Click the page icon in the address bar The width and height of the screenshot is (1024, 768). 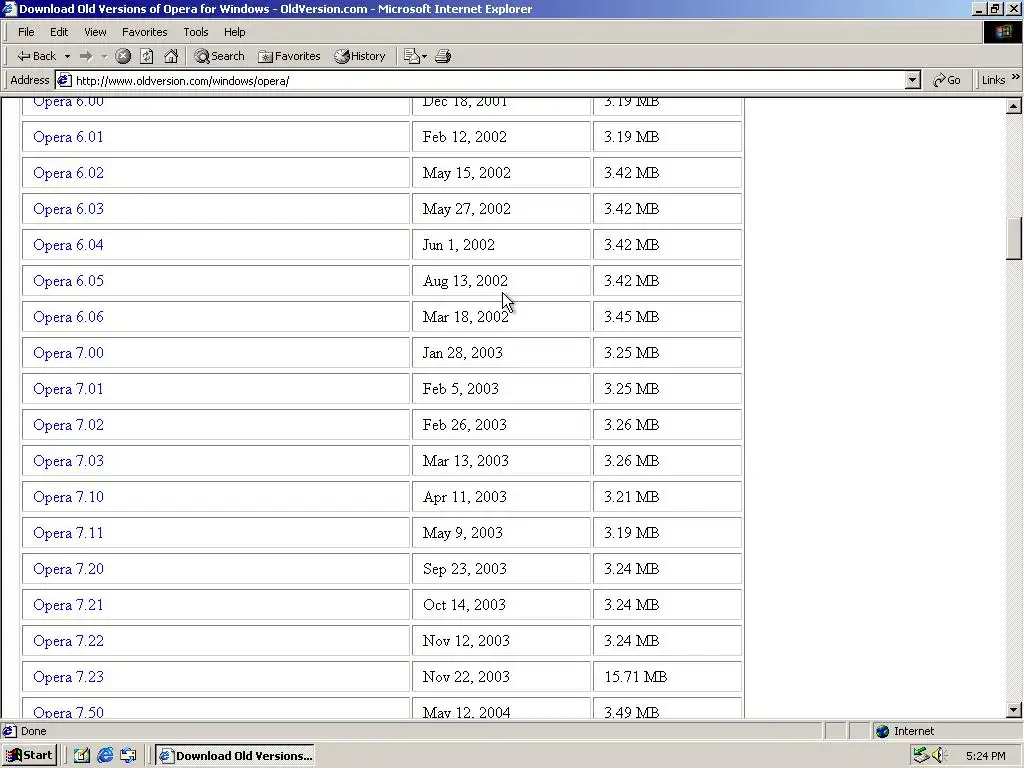(x=64, y=80)
